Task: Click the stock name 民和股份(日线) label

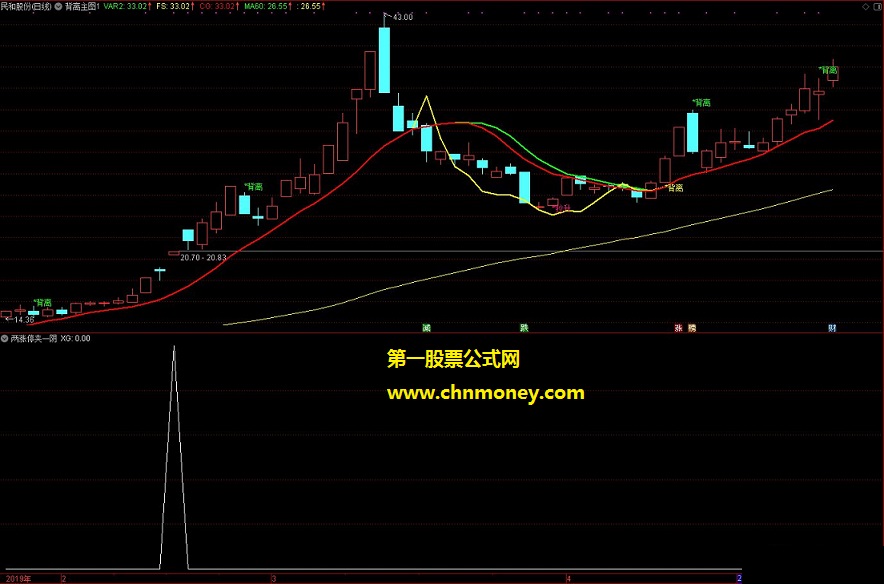Action: click(x=26, y=7)
